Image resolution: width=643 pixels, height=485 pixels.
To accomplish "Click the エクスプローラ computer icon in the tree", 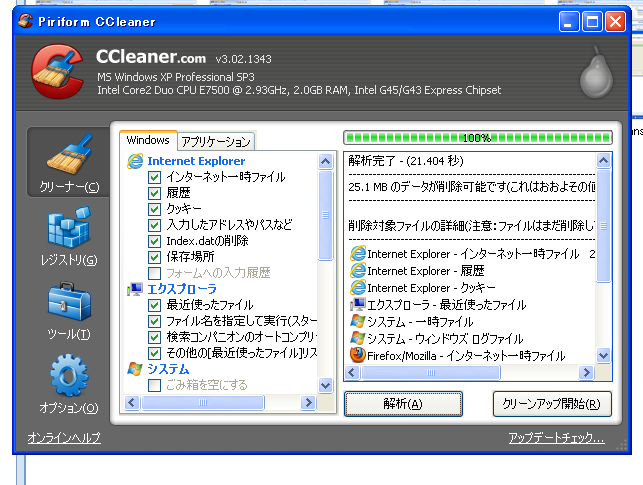I will (135, 289).
